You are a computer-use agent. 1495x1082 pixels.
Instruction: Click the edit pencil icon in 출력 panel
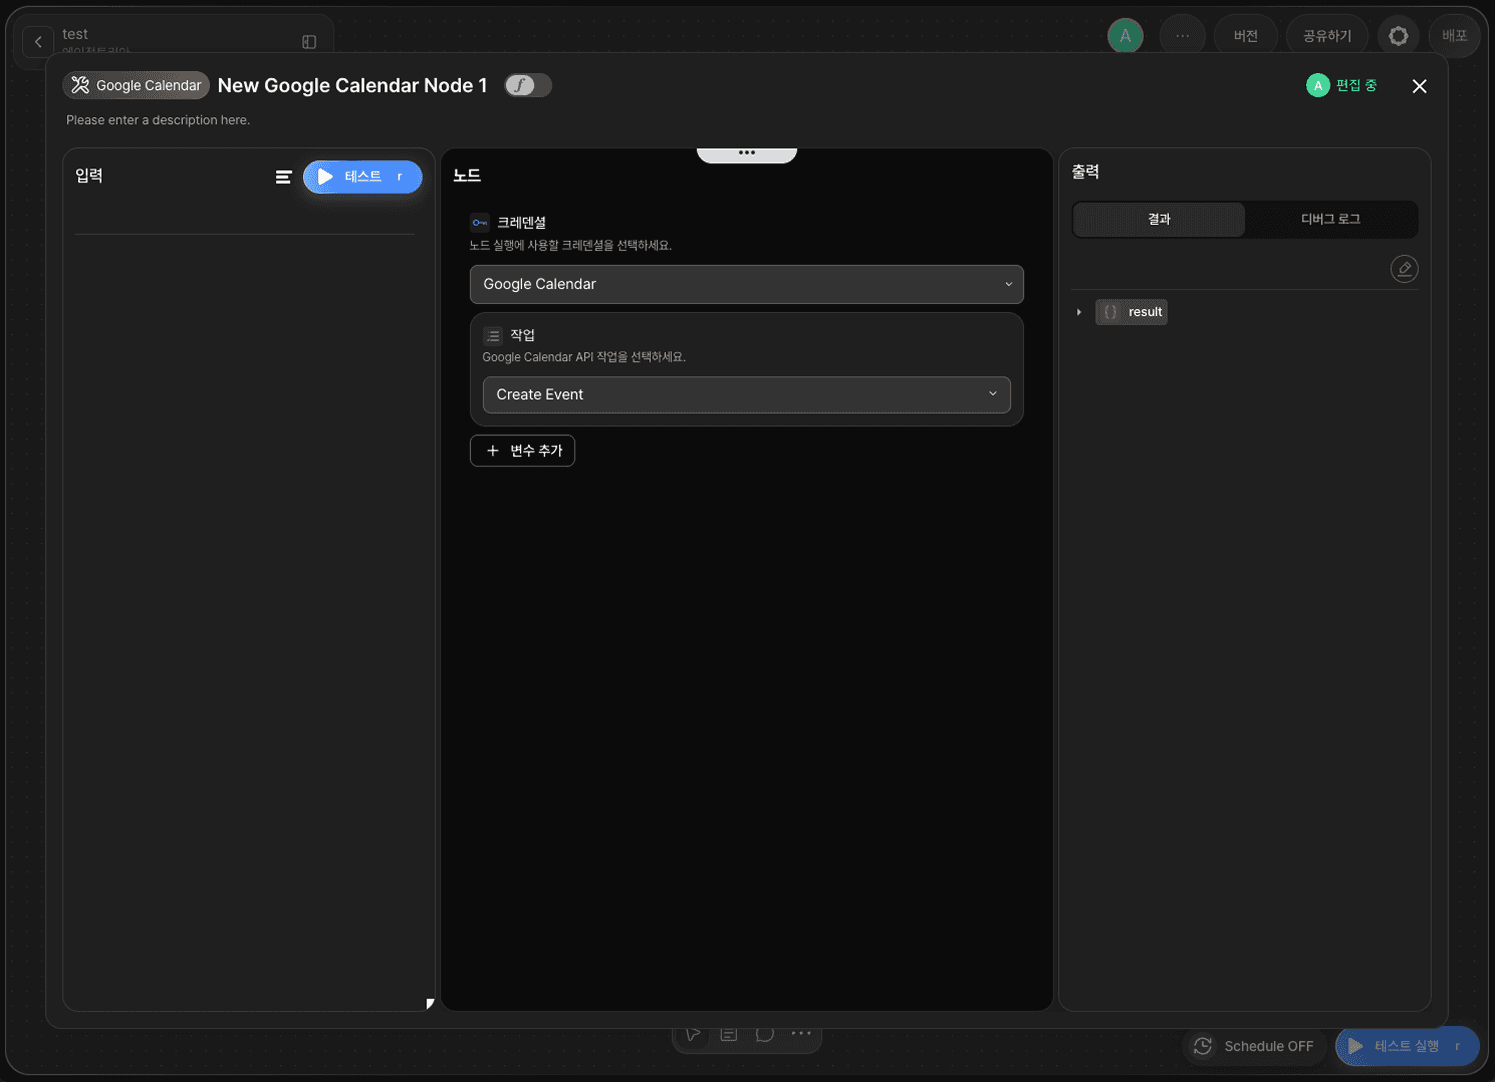pos(1404,269)
